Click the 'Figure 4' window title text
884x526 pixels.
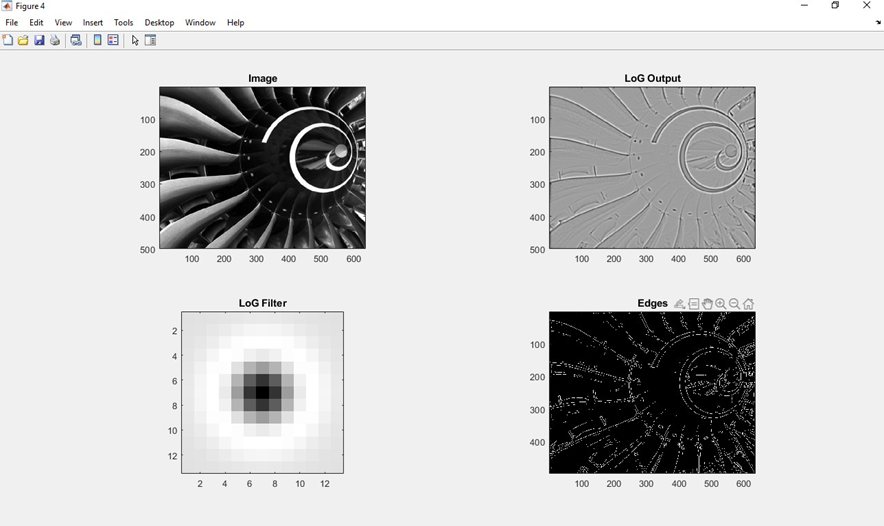pos(30,6)
